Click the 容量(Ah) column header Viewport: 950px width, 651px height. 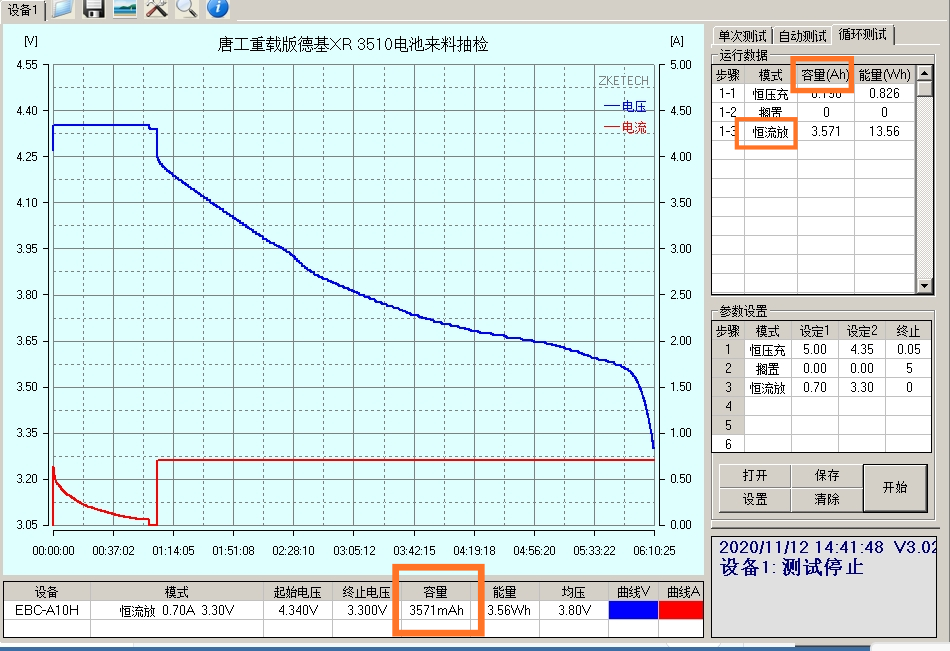[825, 75]
